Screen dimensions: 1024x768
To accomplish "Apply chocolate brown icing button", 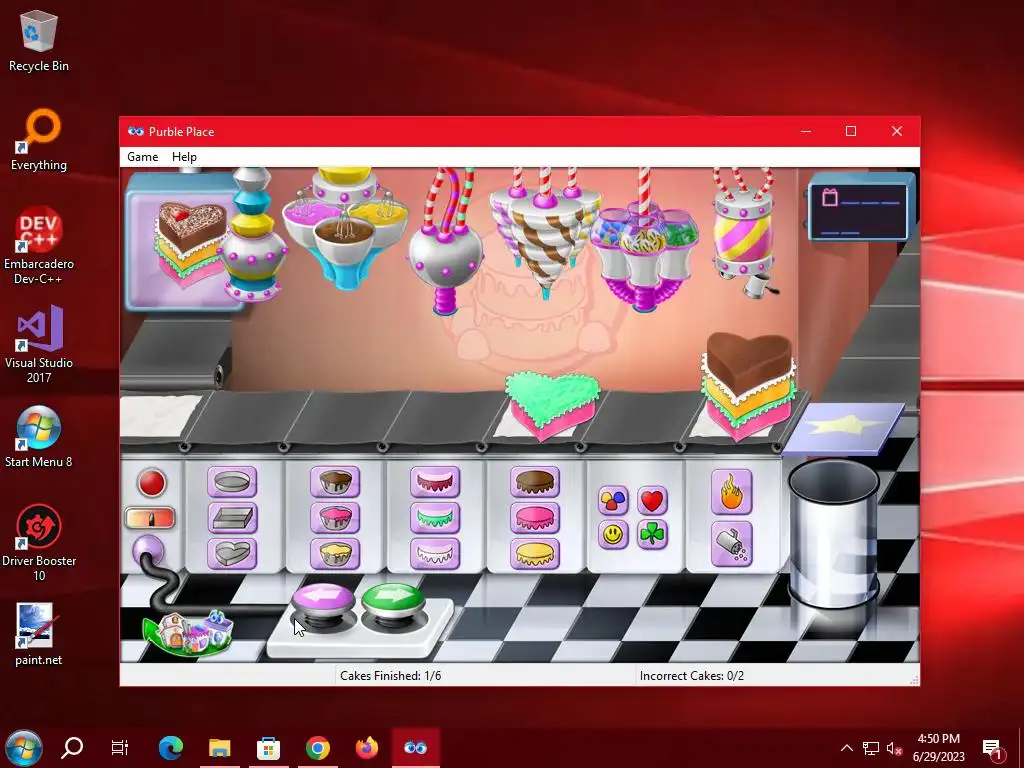I will pyautogui.click(x=535, y=482).
